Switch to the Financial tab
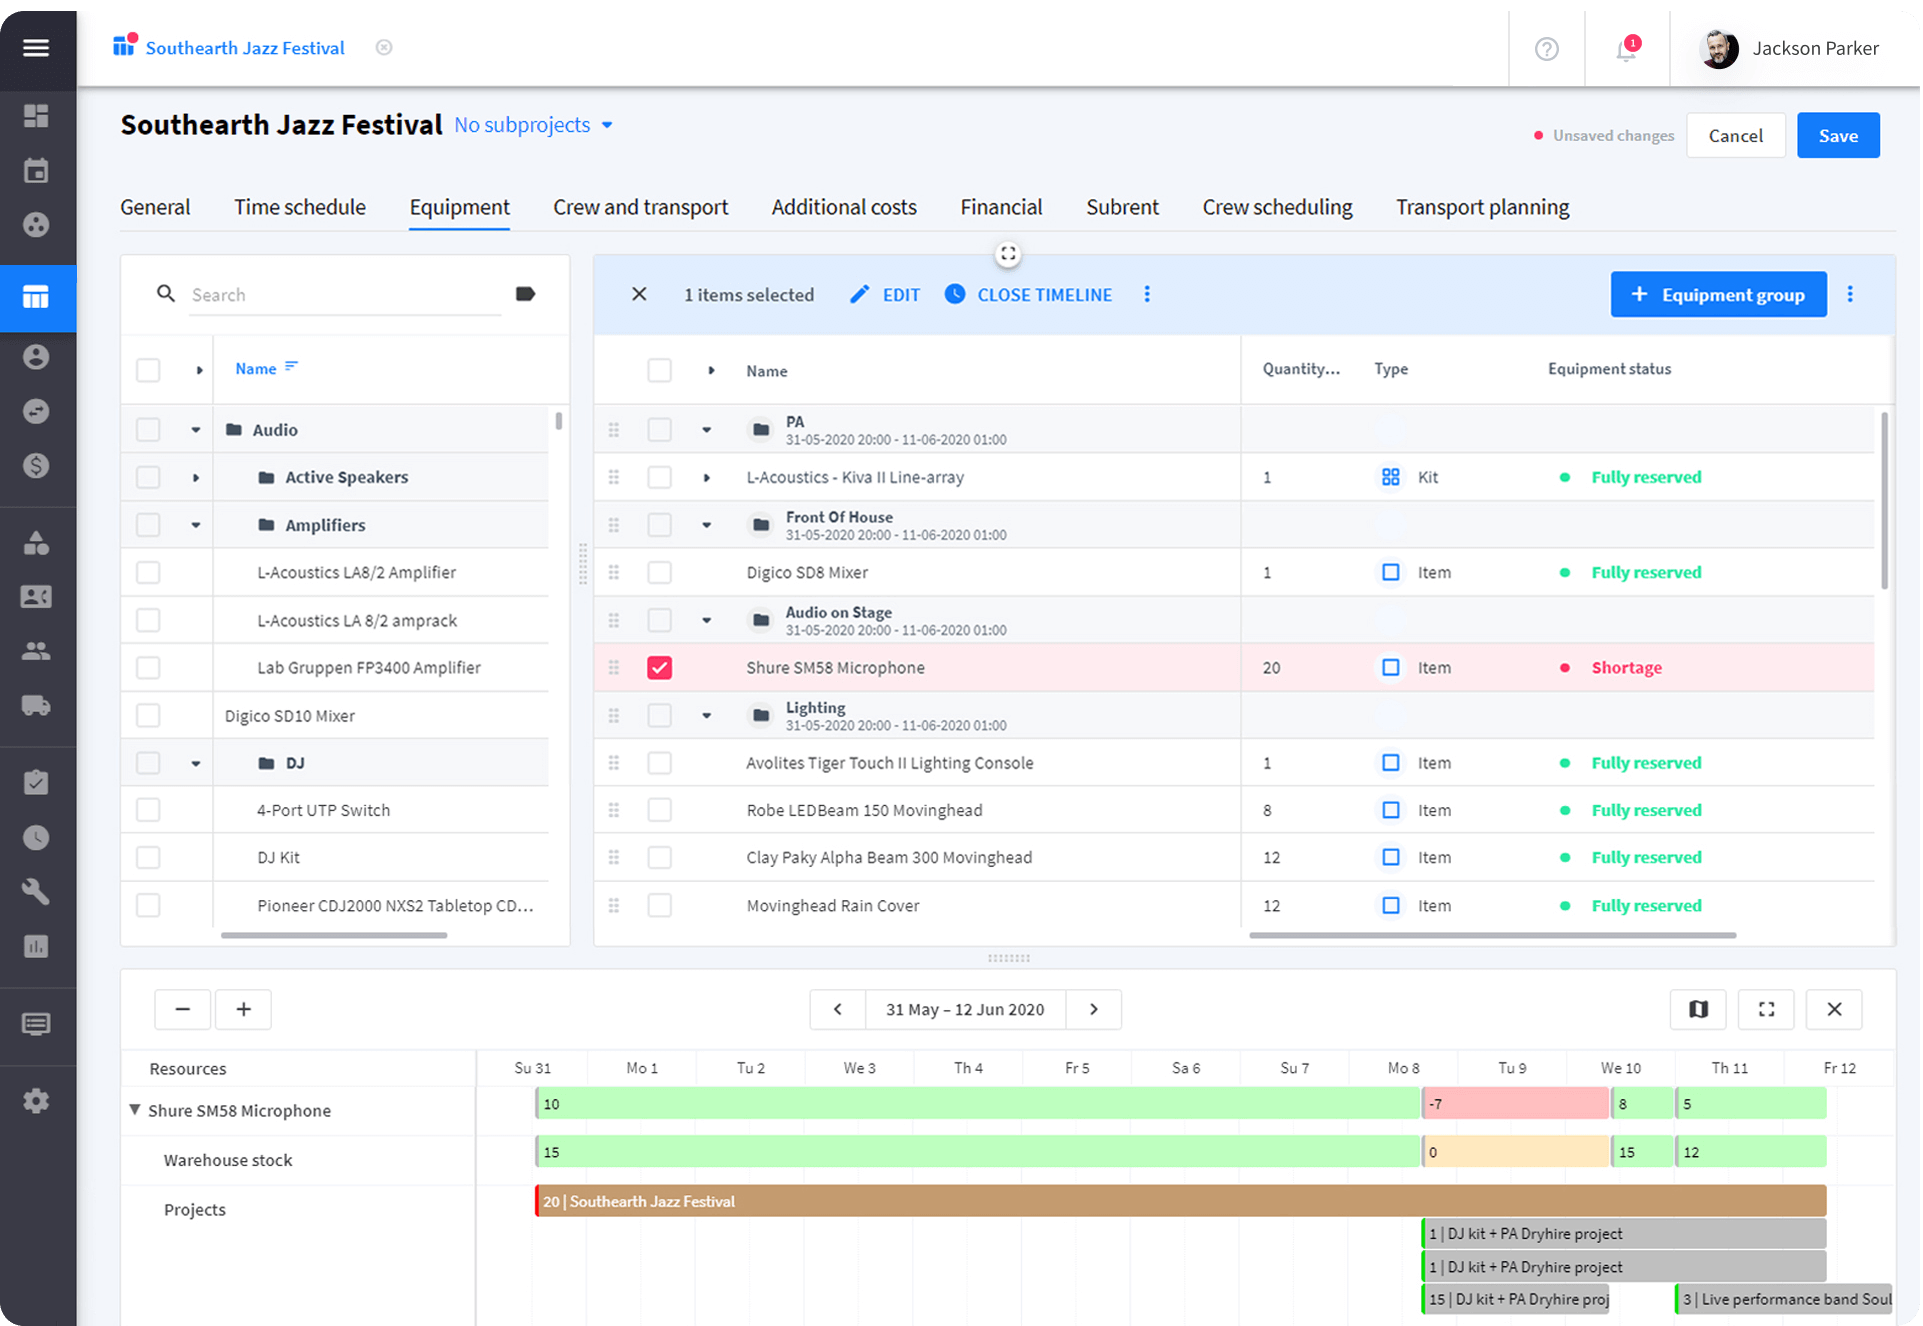Image resolution: width=1923 pixels, height=1326 pixels. click(1001, 207)
